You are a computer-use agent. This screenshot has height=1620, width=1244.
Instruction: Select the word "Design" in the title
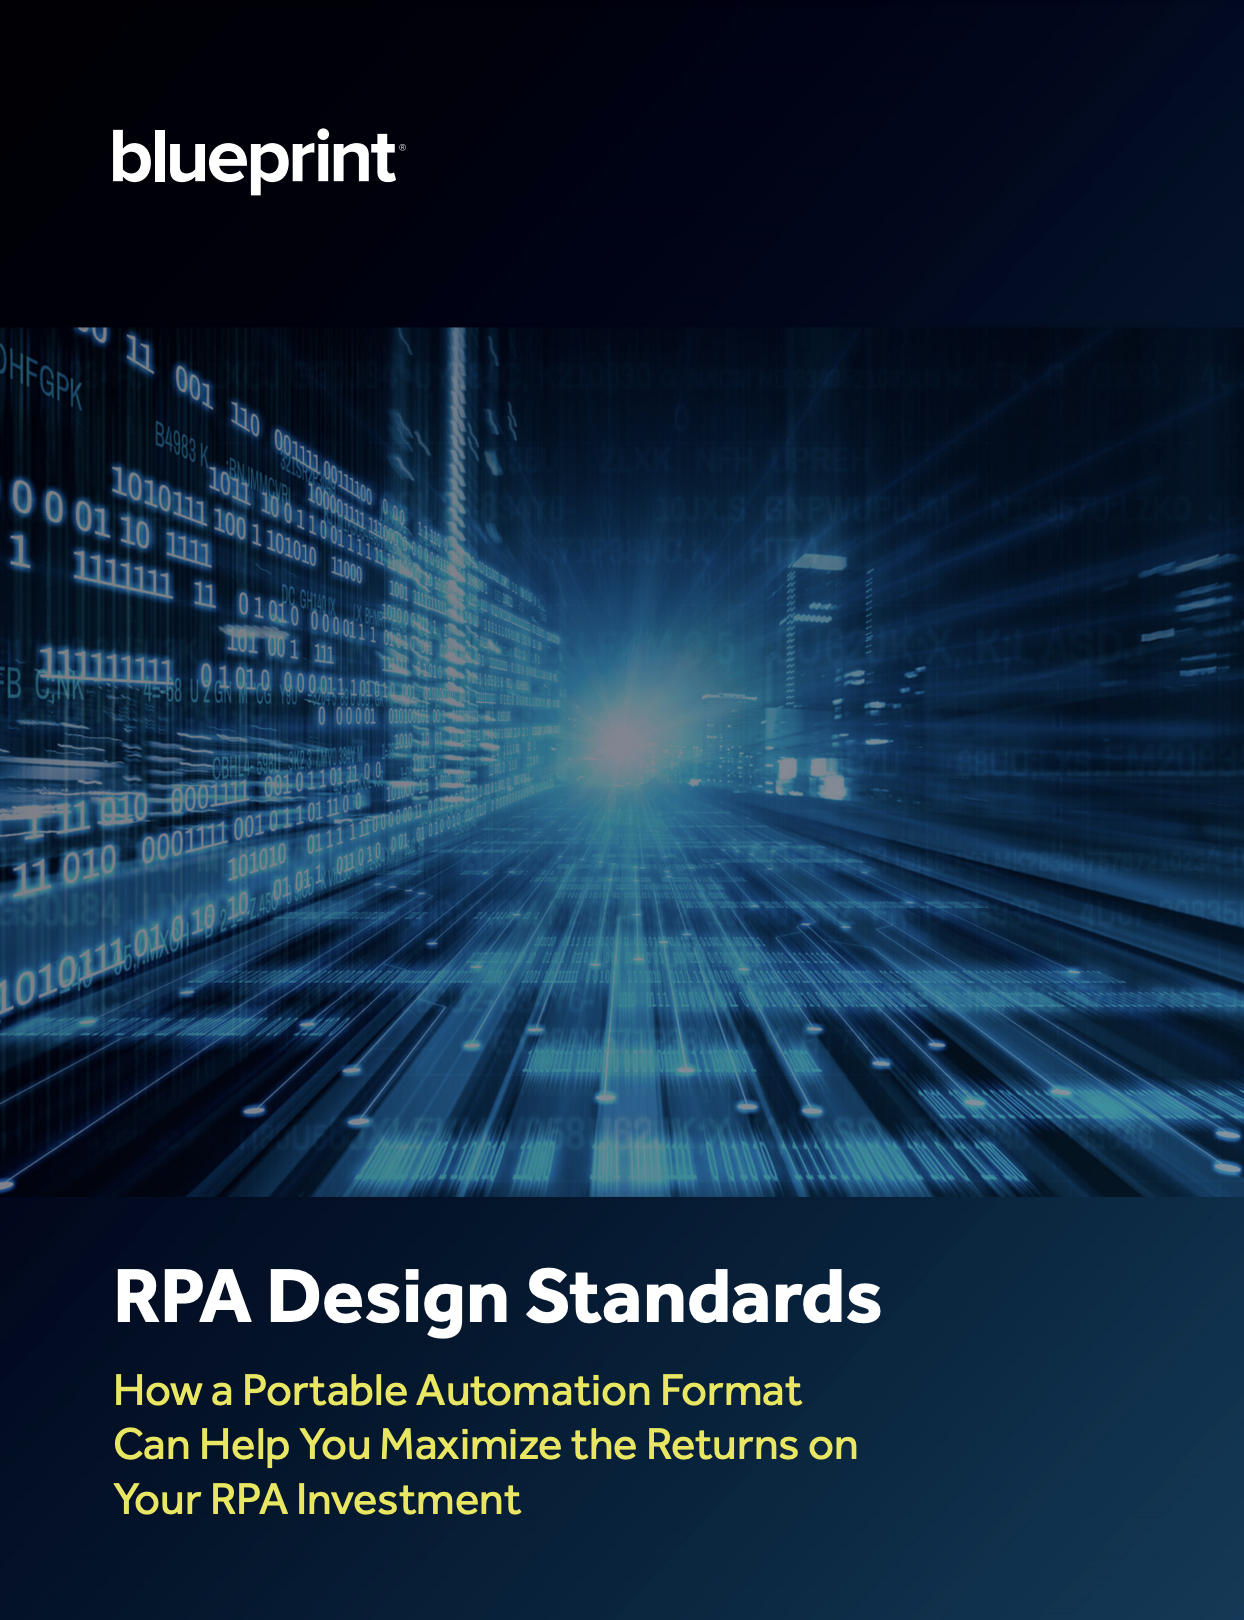pos(389,1299)
